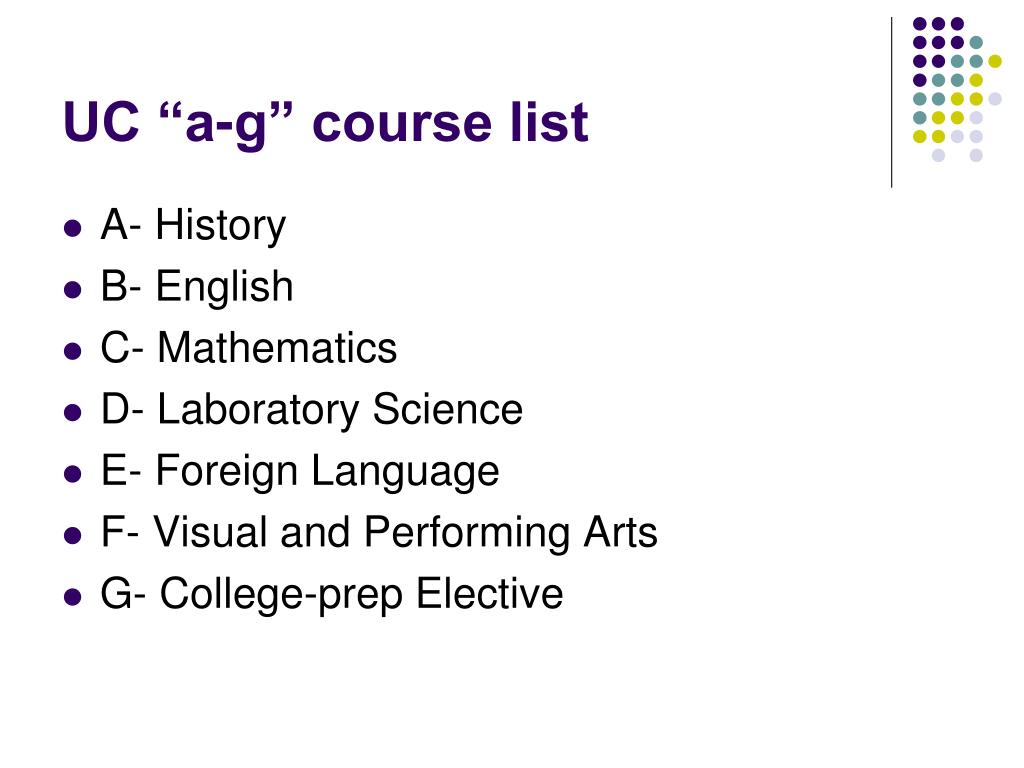Viewport: 1024px width, 768px height.
Task: Click the slide title 'UC a-g course list'
Action: (326, 122)
